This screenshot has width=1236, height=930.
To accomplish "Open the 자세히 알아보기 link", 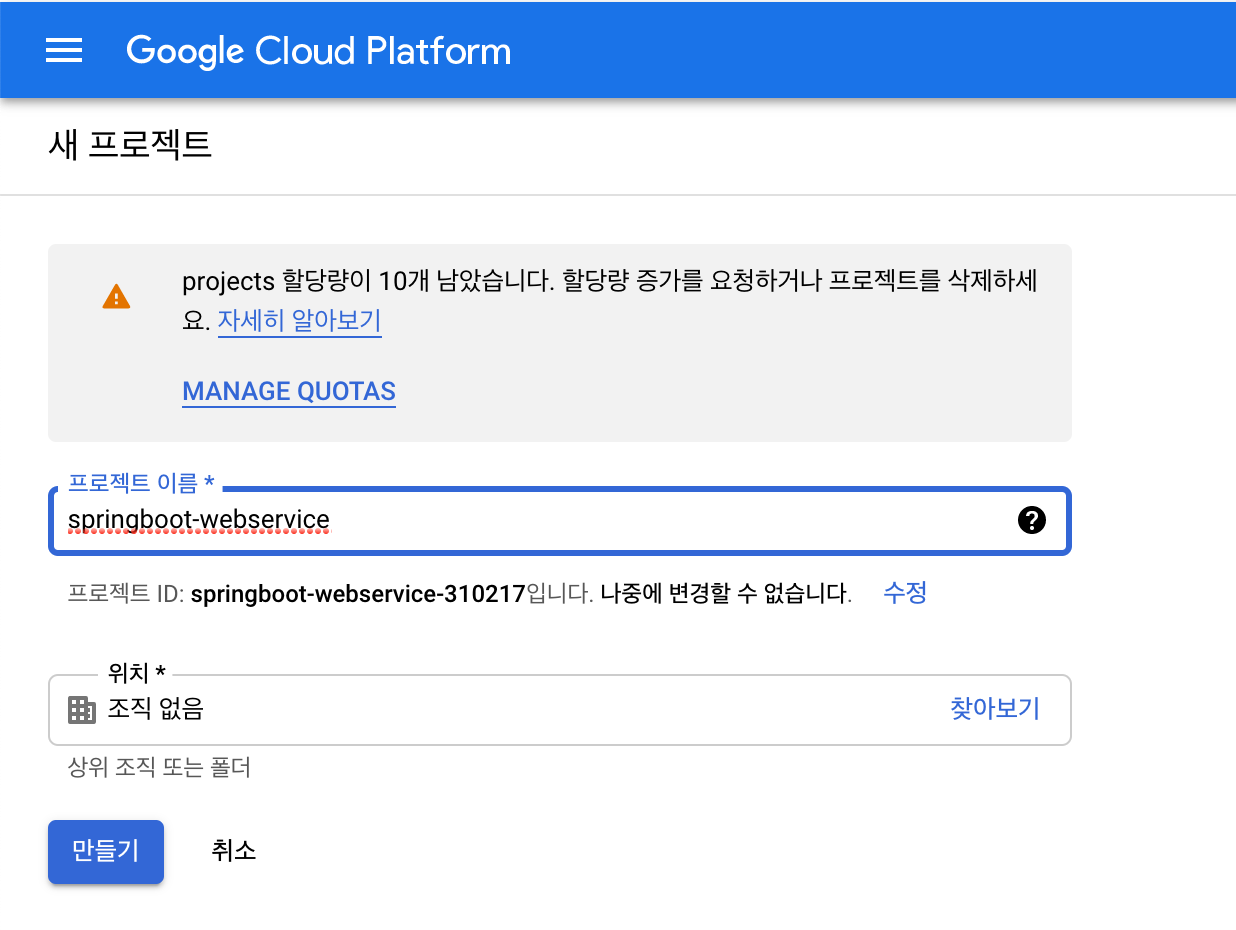I will point(300,321).
